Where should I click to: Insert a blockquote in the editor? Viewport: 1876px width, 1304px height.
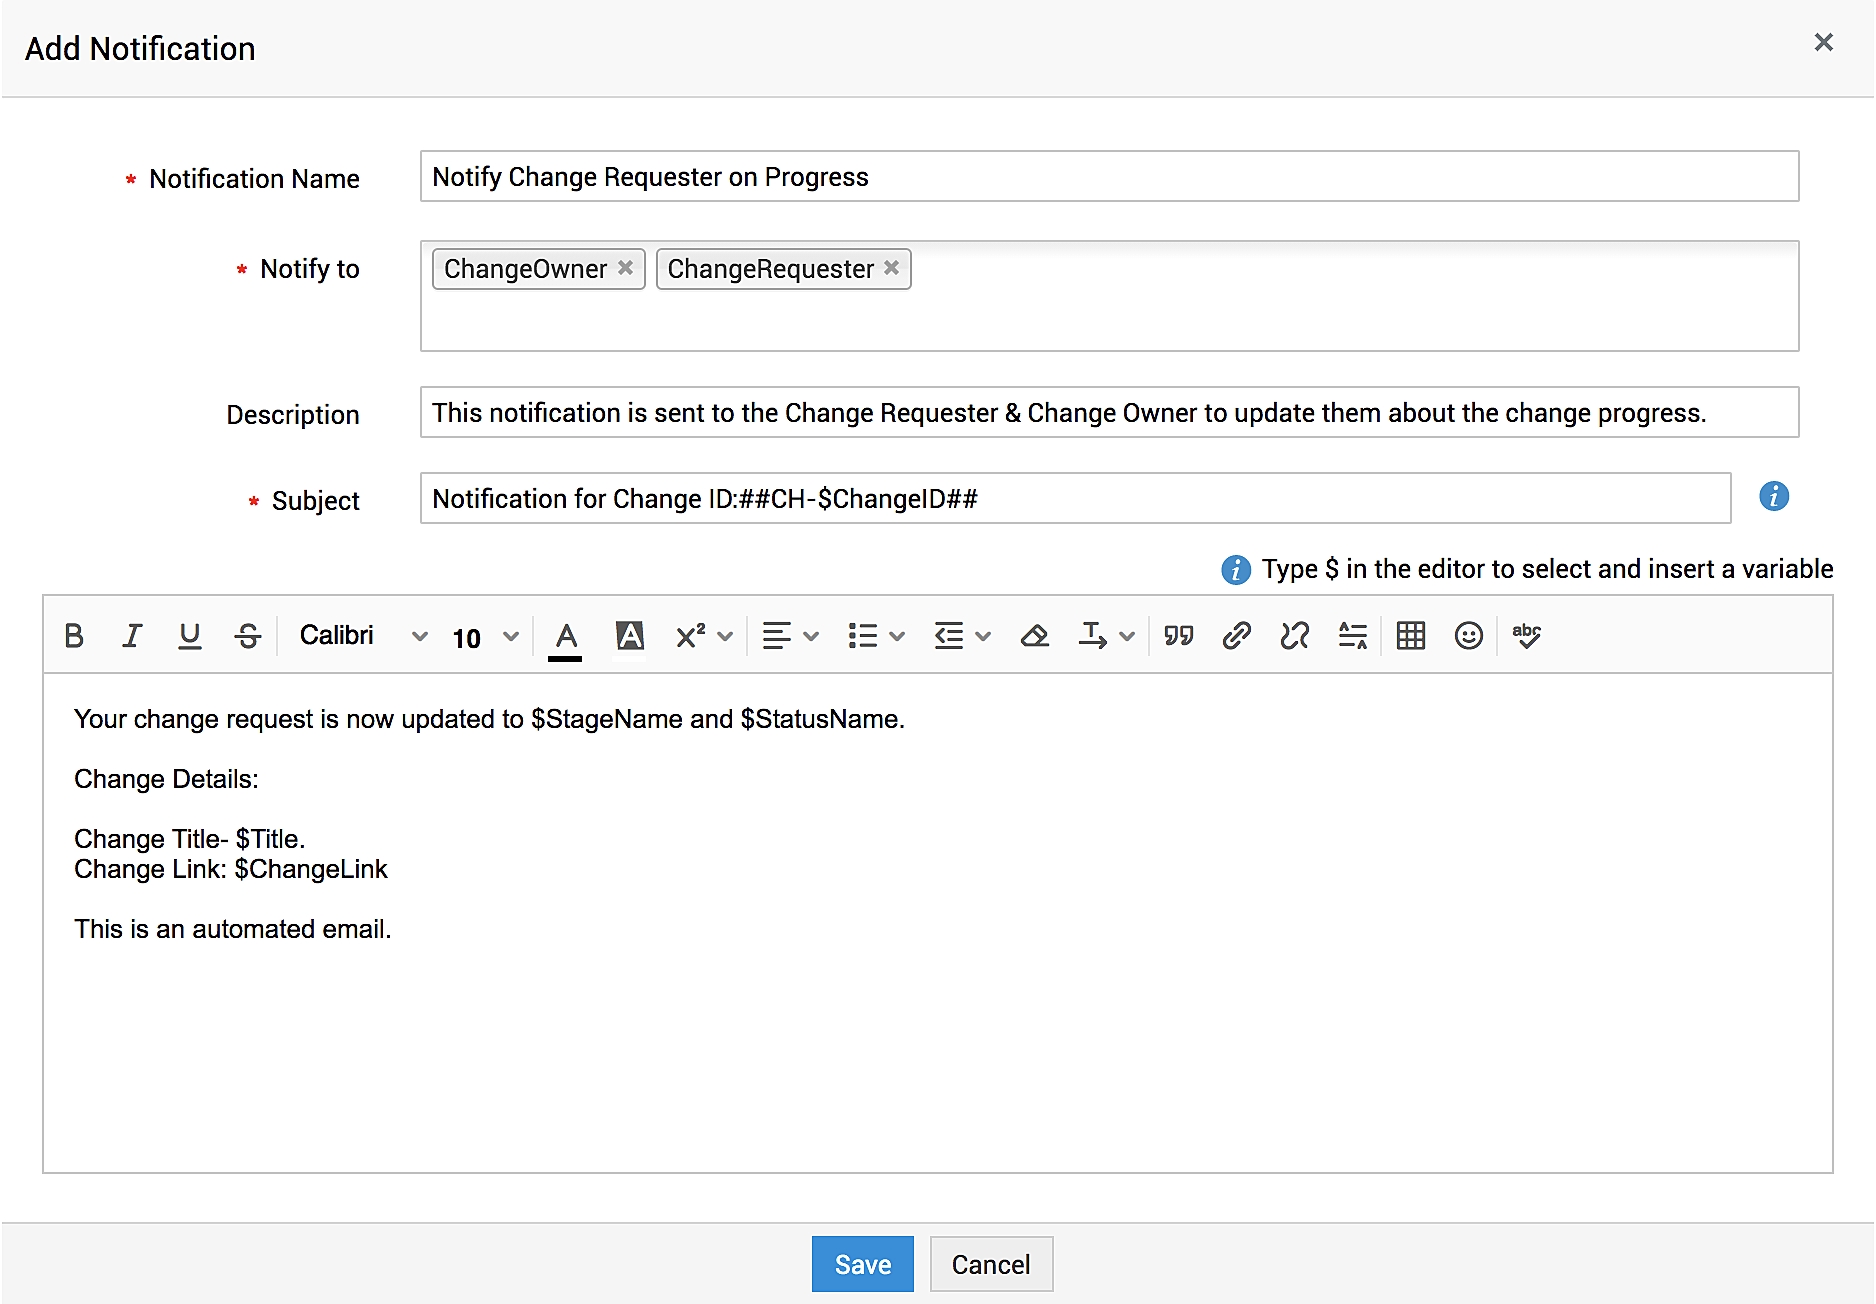[1179, 636]
